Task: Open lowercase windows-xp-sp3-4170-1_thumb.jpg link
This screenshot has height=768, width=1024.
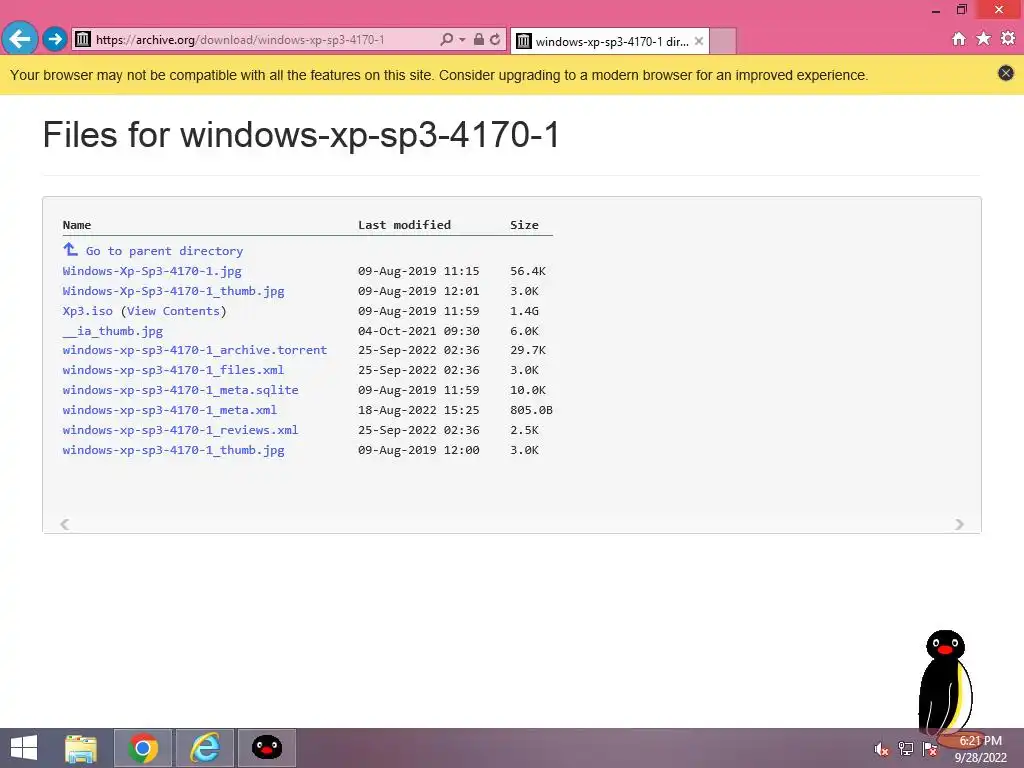Action: pos(174,450)
